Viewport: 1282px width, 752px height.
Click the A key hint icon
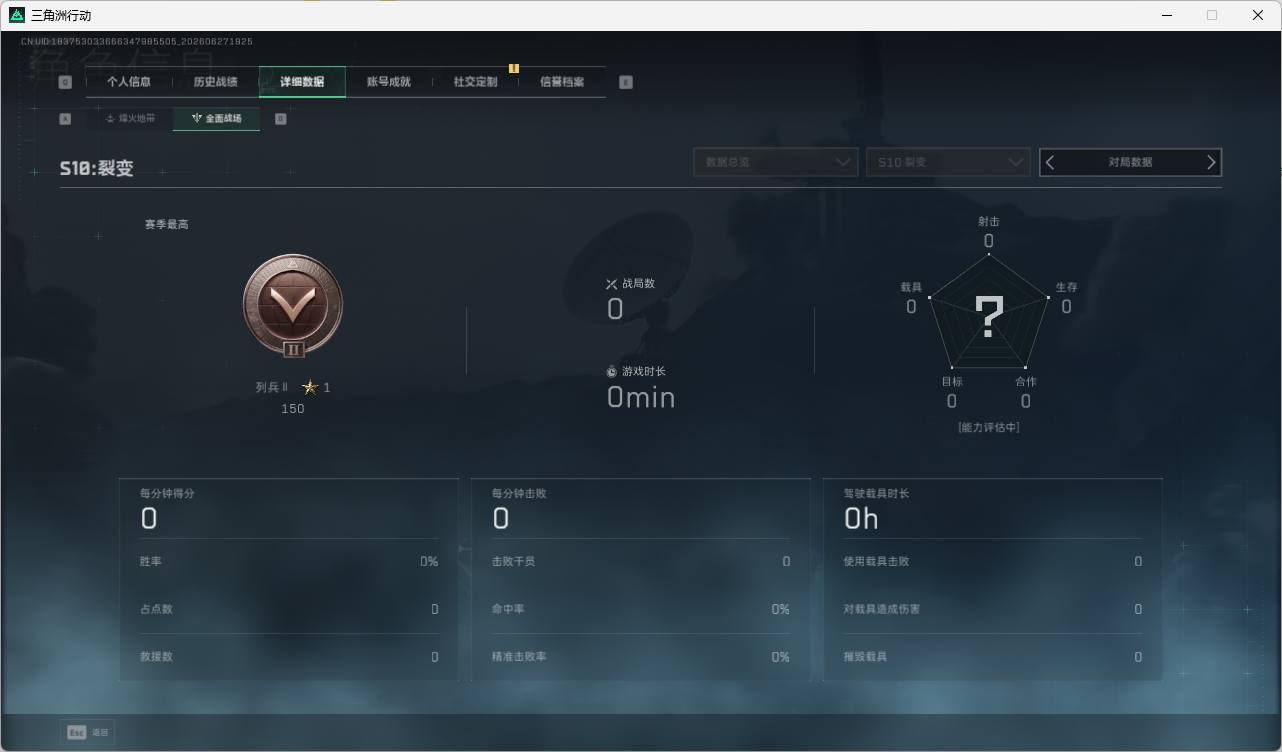pos(65,118)
